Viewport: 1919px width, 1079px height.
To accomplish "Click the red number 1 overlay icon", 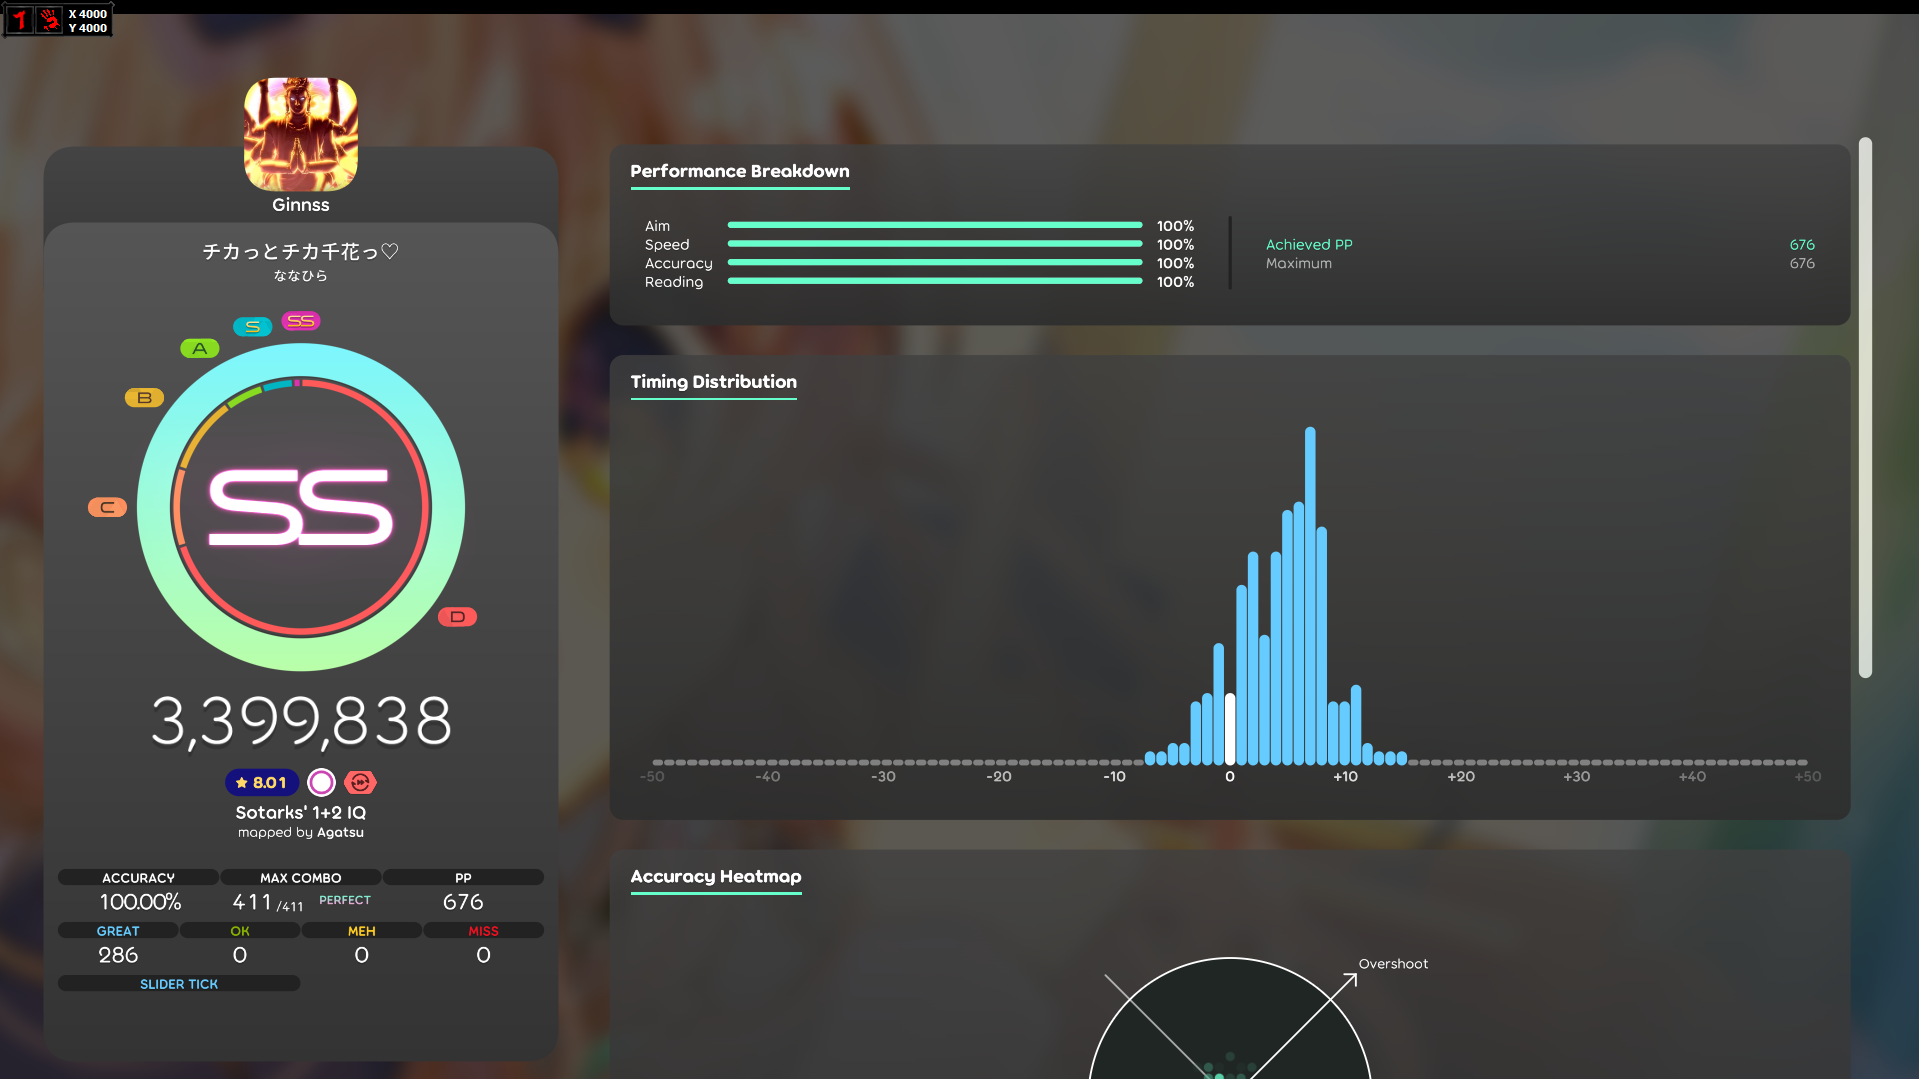I will (x=20, y=20).
